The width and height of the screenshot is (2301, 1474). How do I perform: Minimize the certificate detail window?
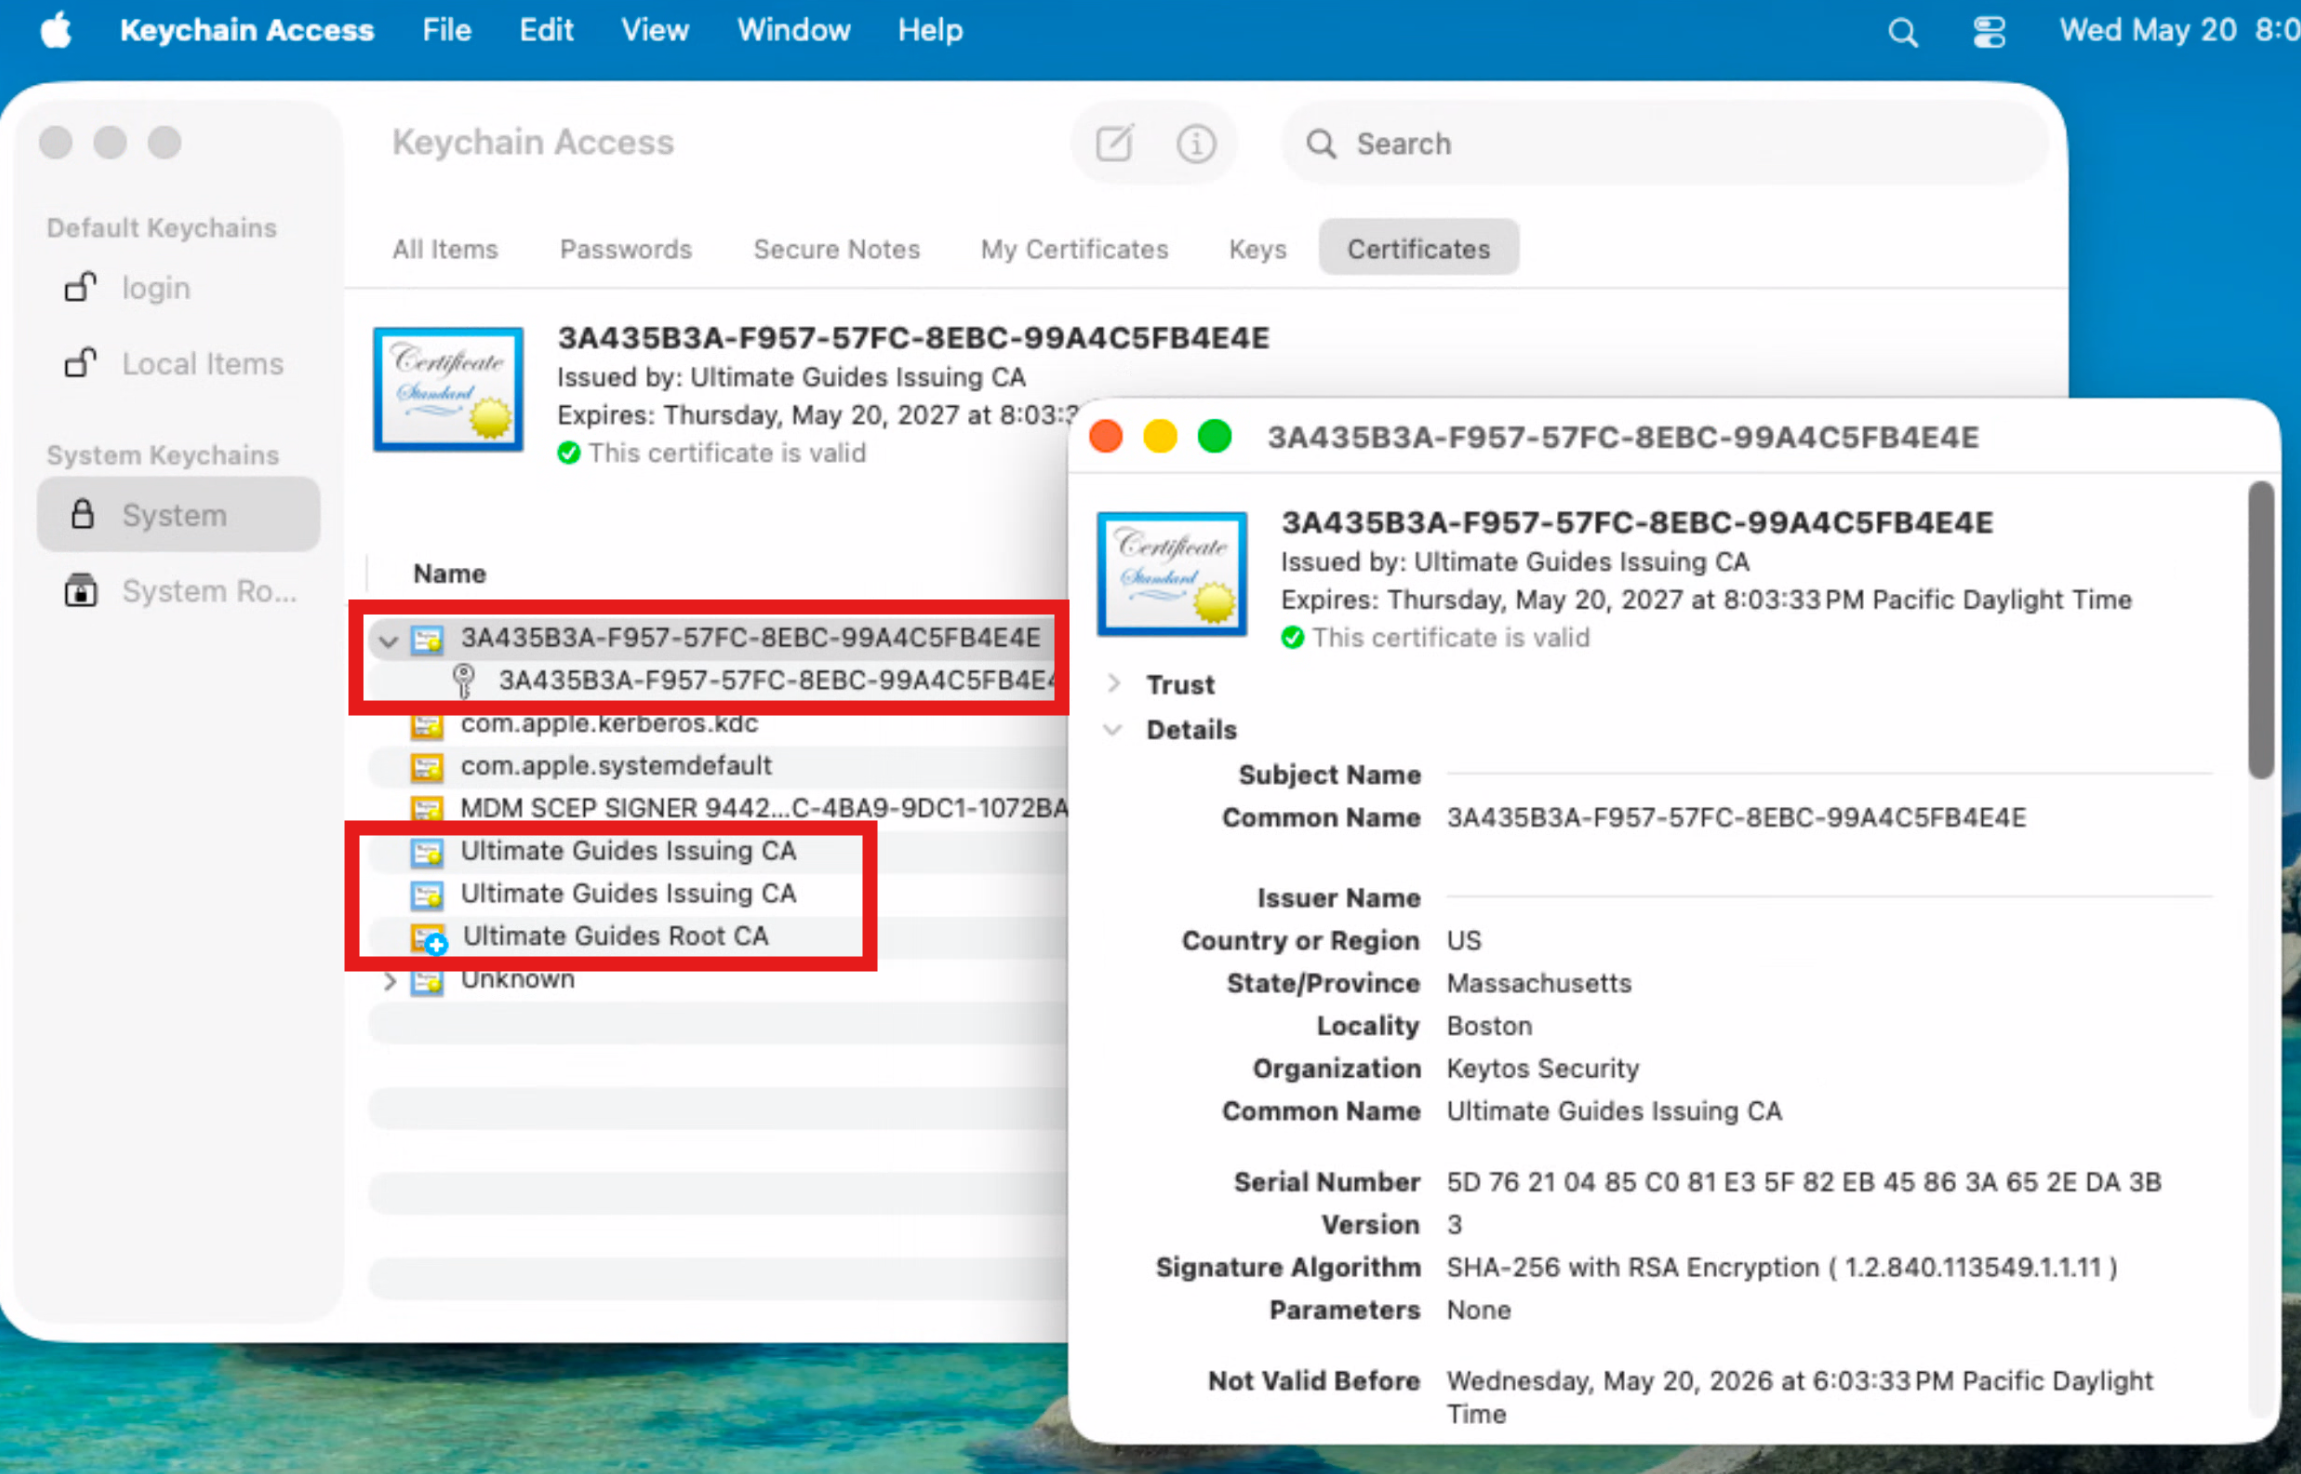1160,437
